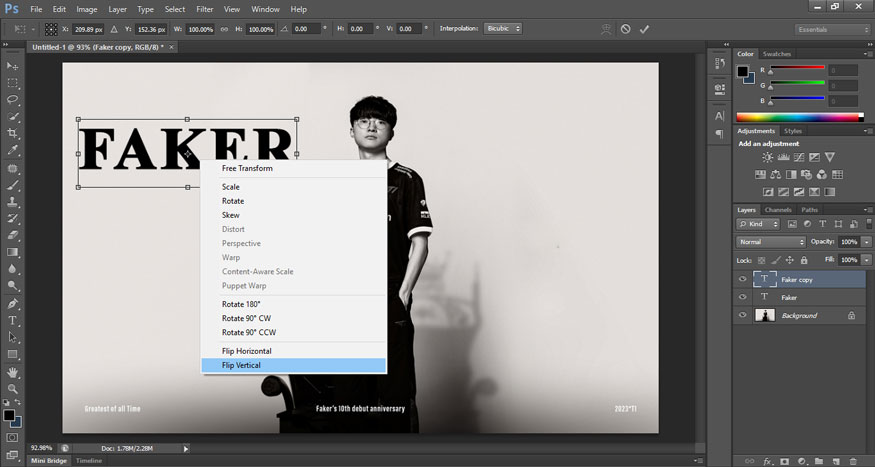Screen dimensions: 875x467
Task: Add a Curves adjustment
Action: click(799, 157)
